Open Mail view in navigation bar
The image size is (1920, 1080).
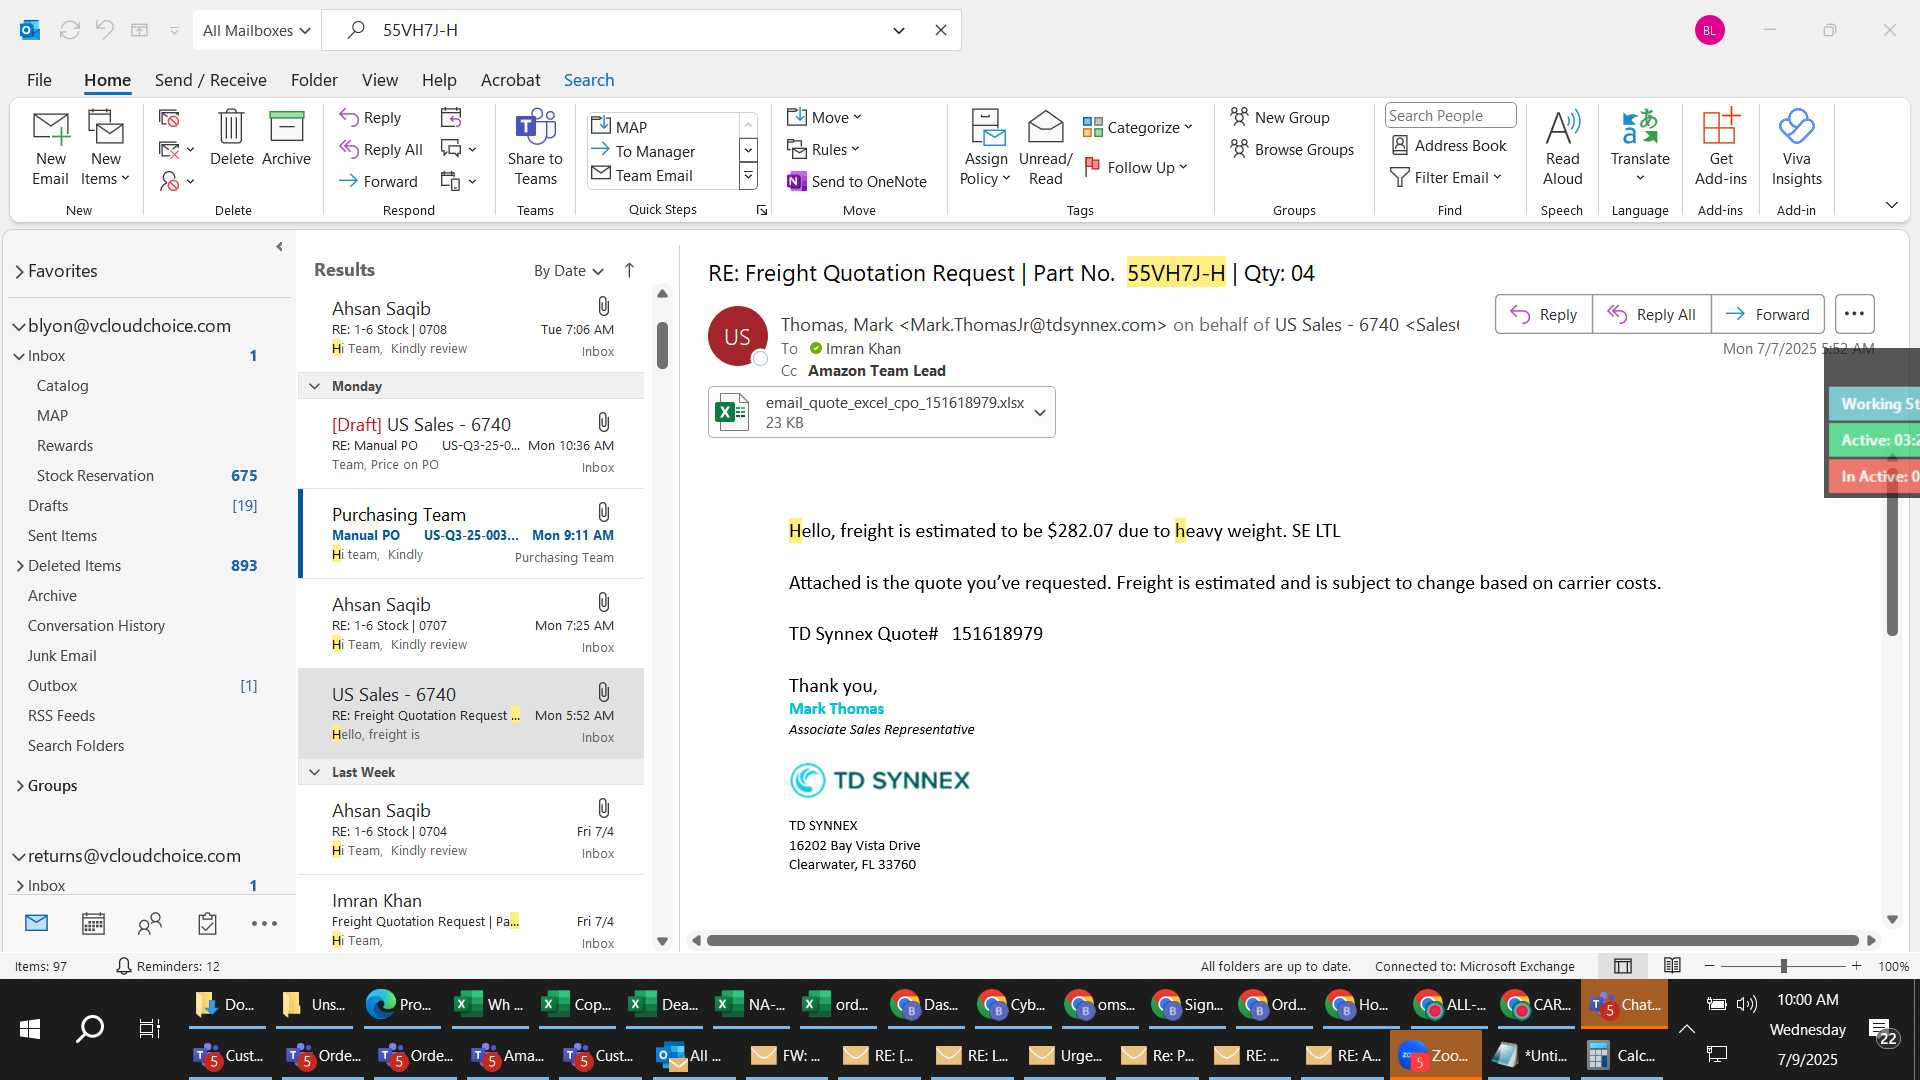click(36, 923)
